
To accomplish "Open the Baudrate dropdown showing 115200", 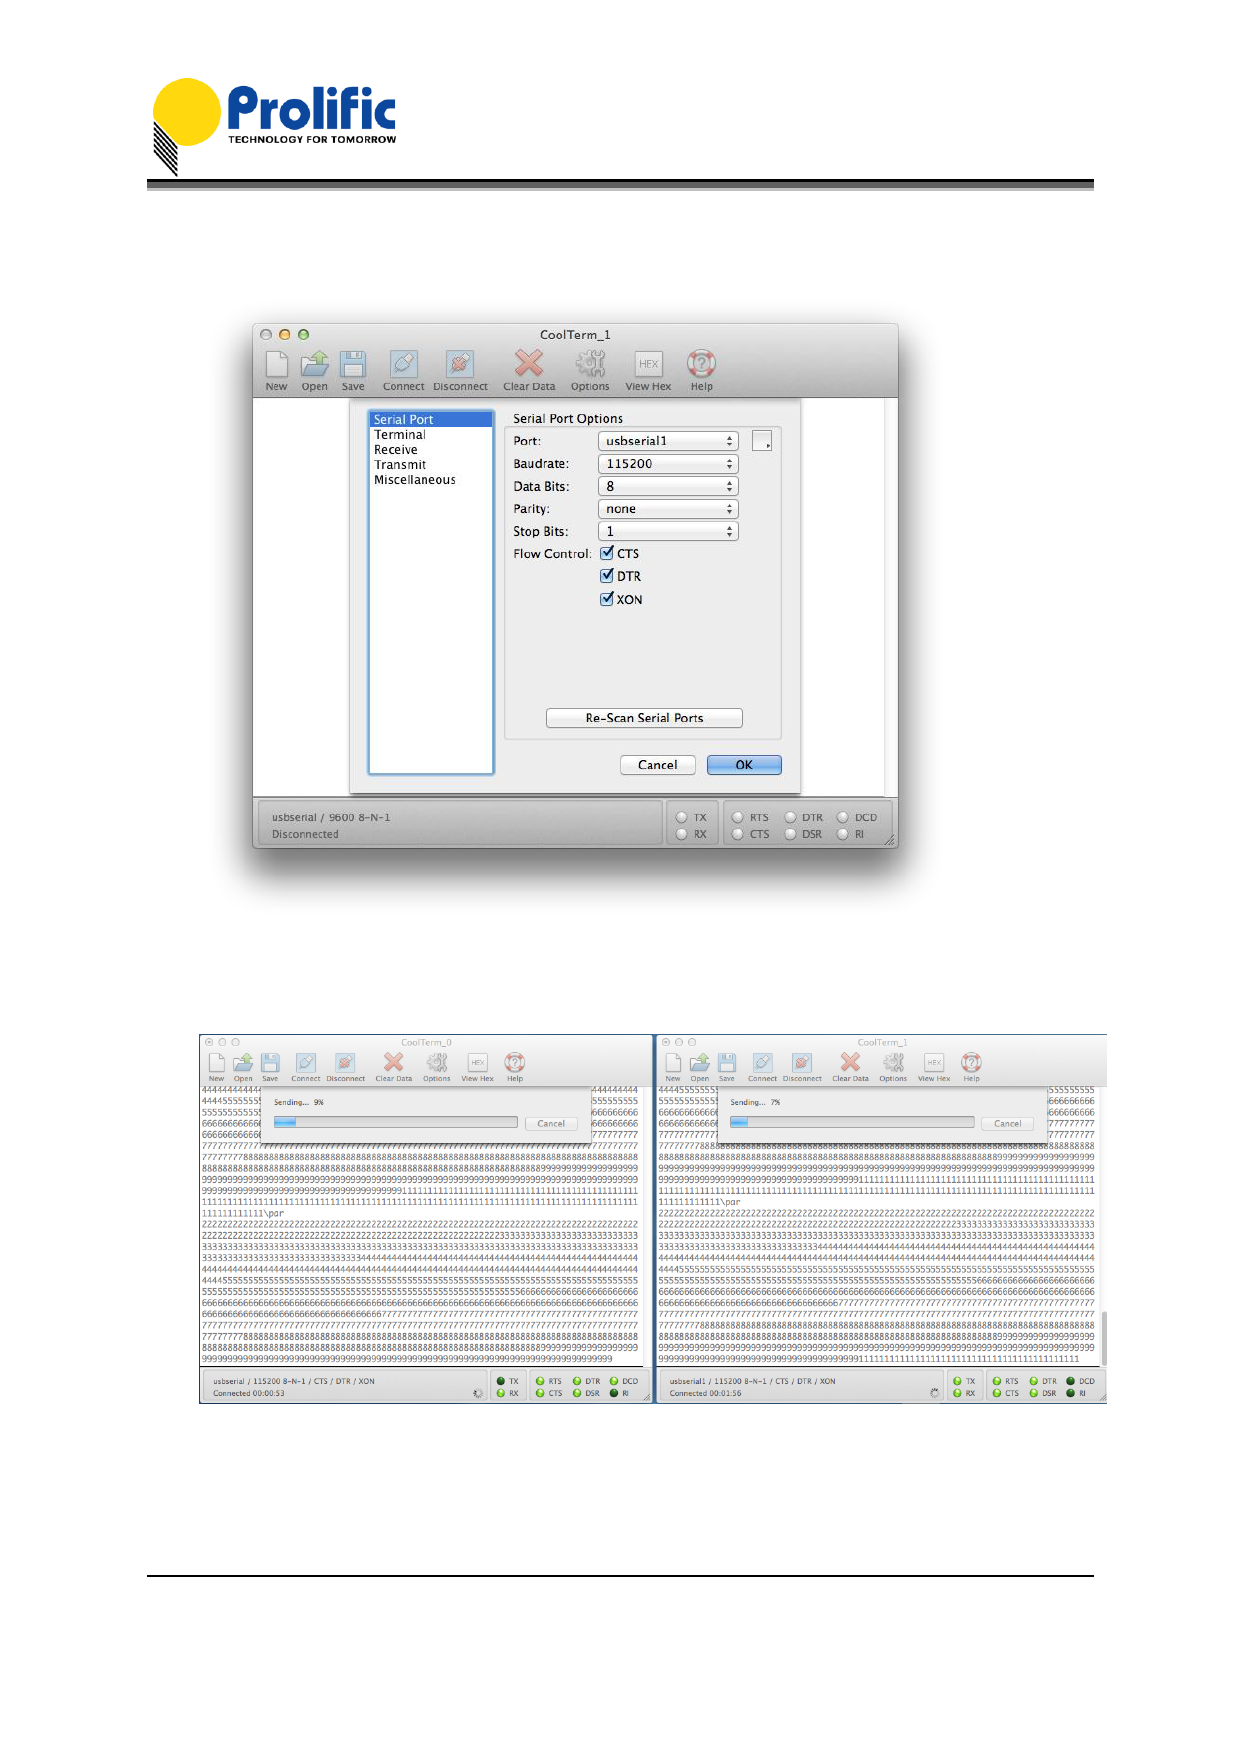I will coord(668,464).
